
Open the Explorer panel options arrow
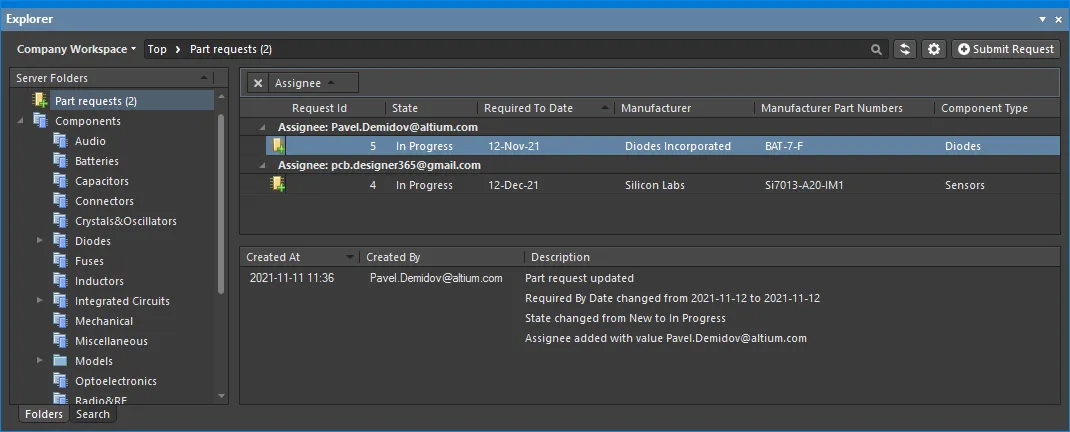coord(1042,20)
